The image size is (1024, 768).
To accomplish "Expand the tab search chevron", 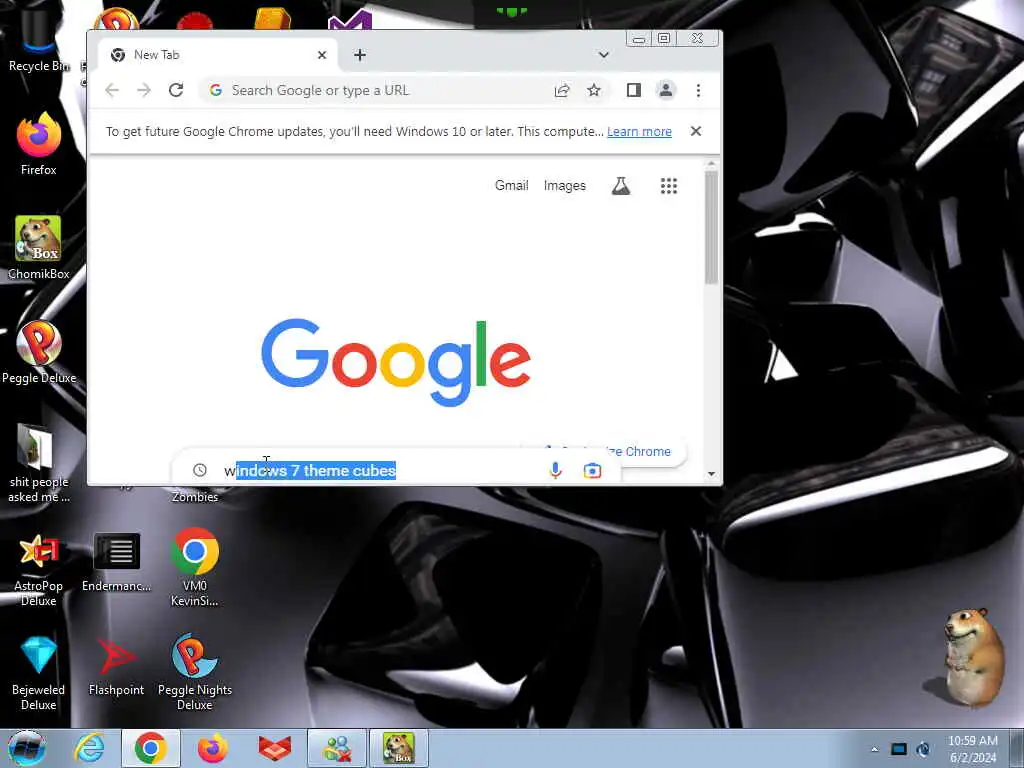I will (603, 55).
